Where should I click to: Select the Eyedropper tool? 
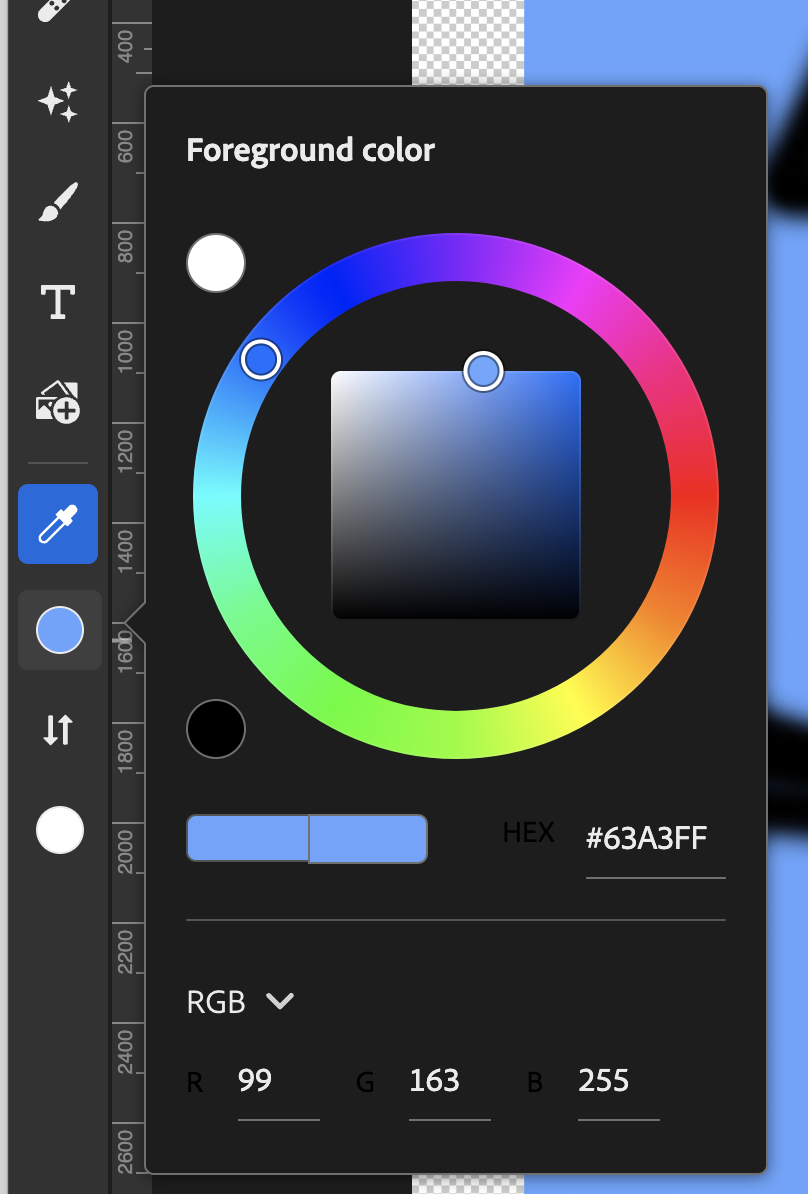57,523
